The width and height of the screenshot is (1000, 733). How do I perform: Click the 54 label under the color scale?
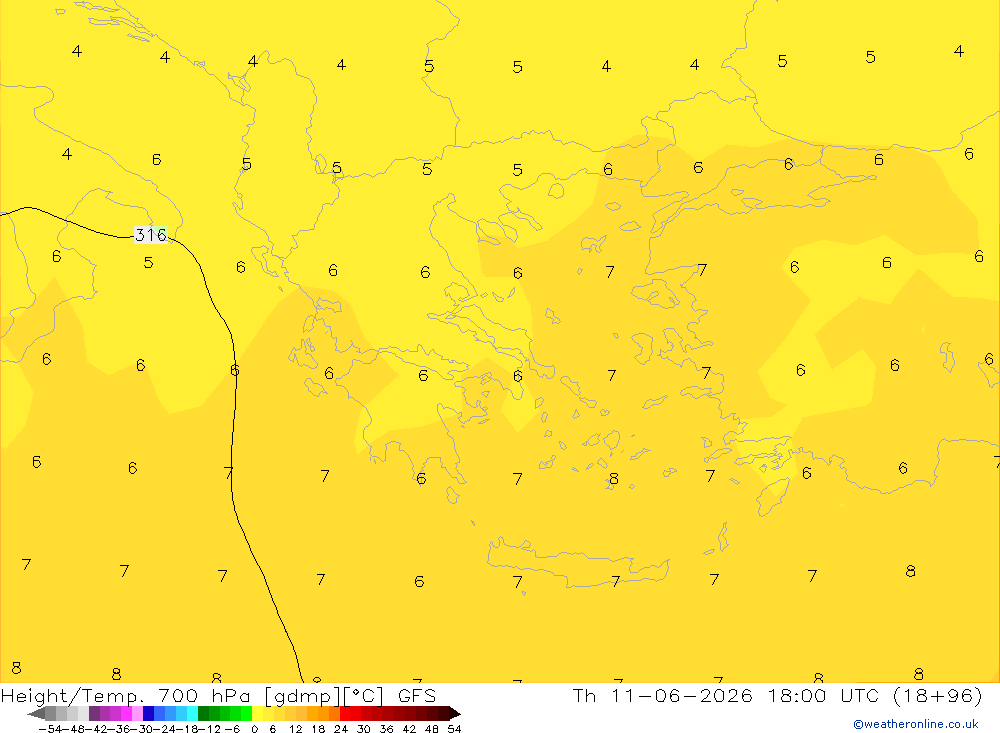[454, 729]
